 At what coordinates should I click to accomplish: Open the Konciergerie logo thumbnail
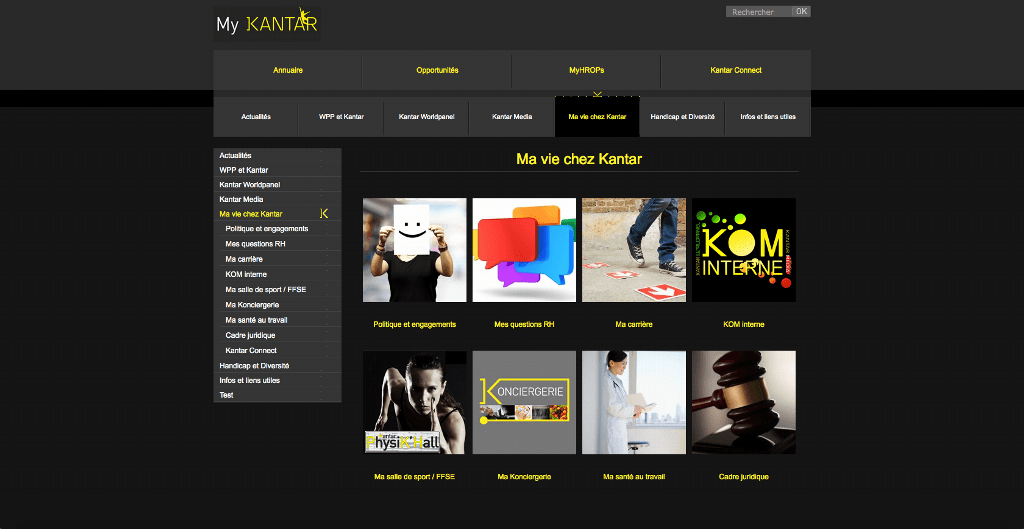tap(524, 402)
